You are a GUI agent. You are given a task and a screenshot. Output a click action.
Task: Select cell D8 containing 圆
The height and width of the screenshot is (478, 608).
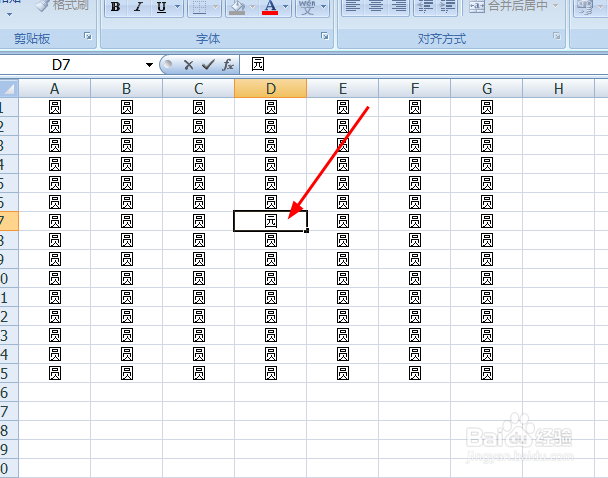point(271,240)
